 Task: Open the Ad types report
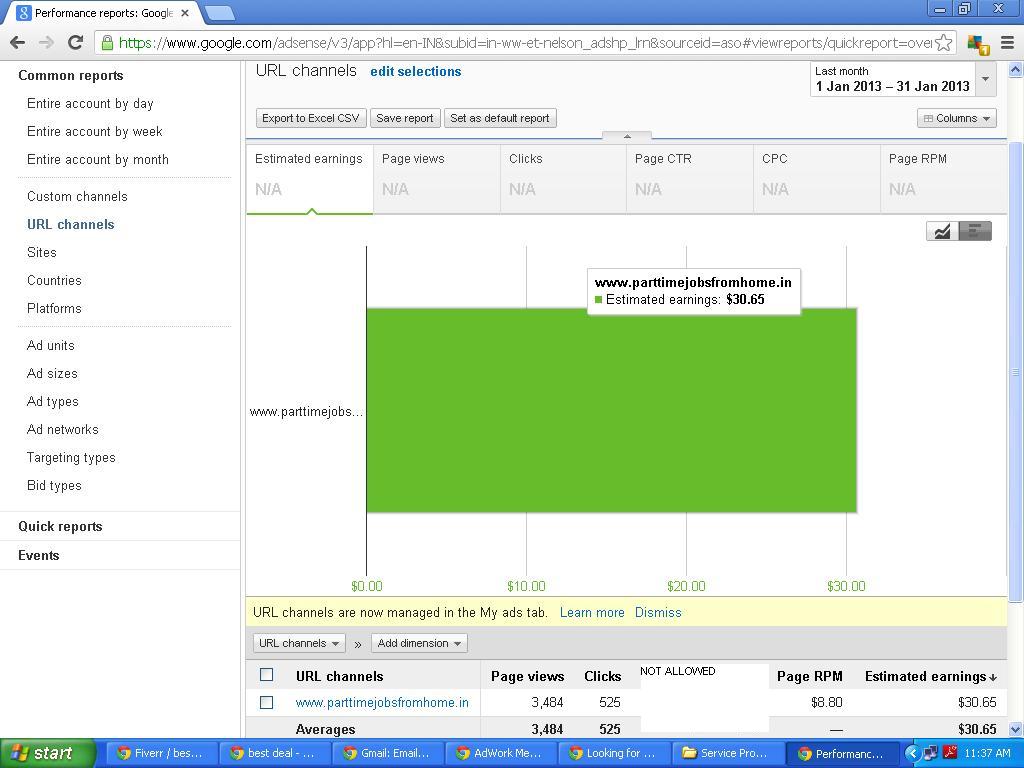[53, 402]
